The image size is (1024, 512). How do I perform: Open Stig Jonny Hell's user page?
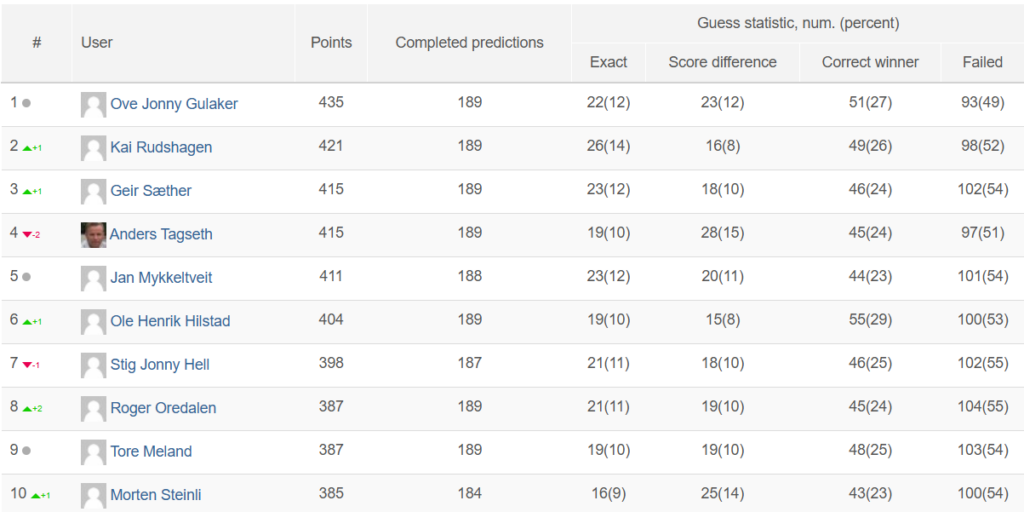tap(160, 364)
